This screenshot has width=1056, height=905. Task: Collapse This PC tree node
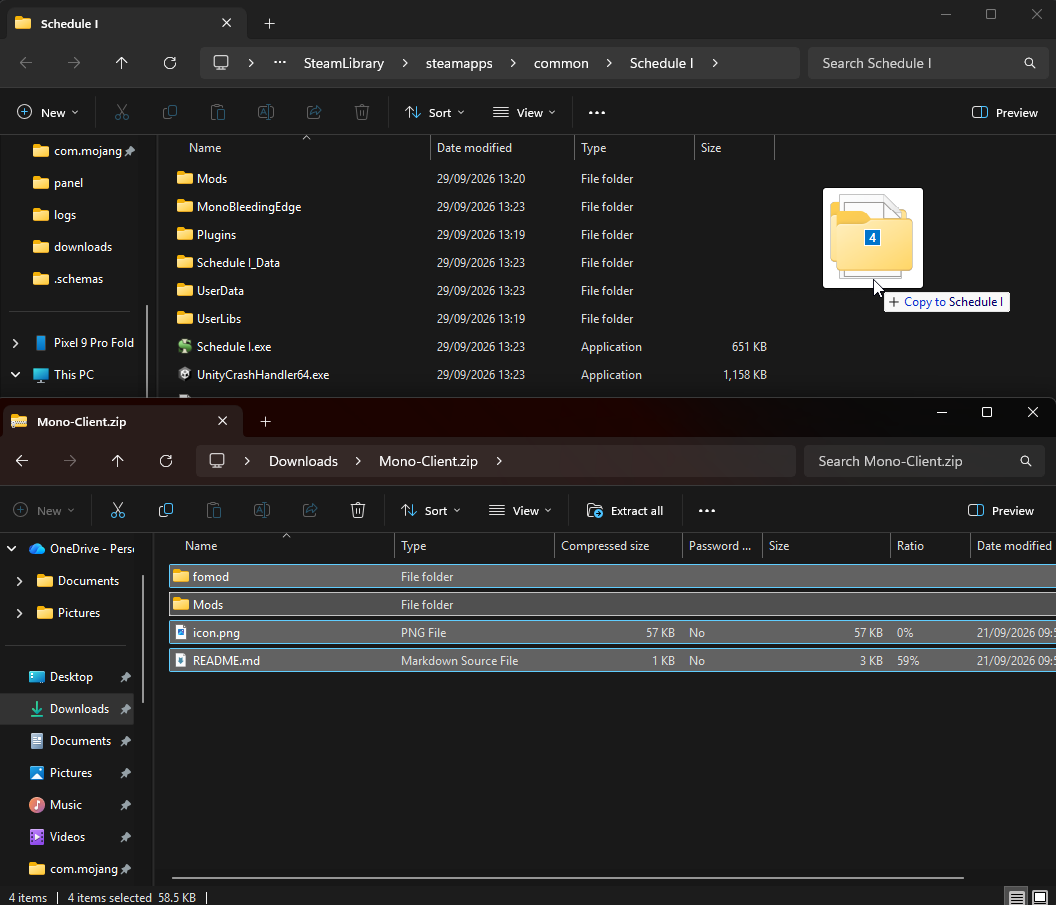[x=15, y=374]
